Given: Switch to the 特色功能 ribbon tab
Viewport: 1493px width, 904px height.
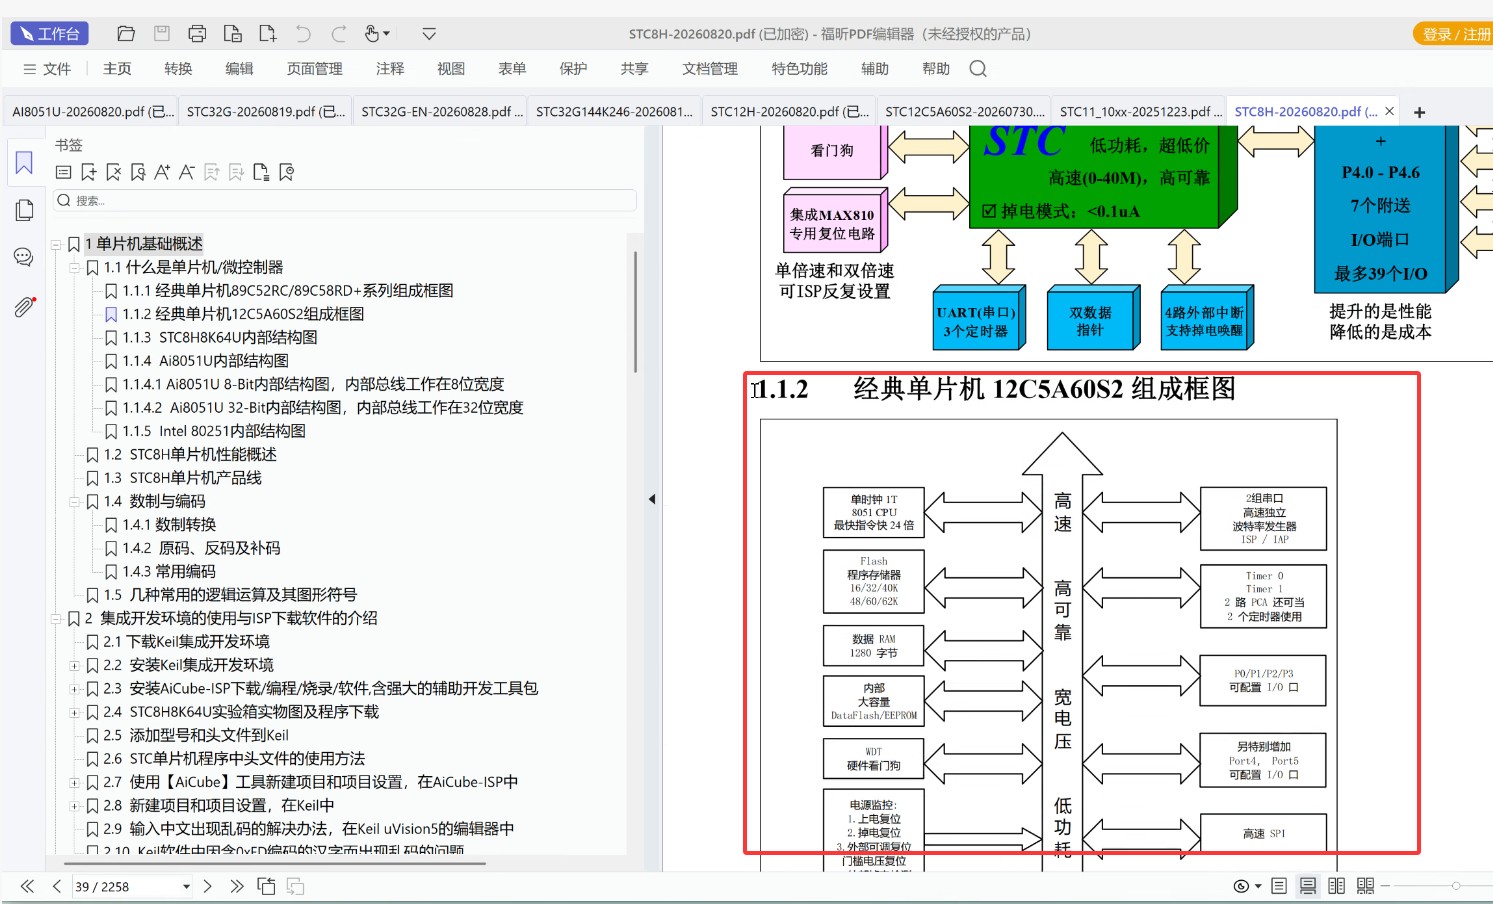Looking at the screenshot, I should (799, 69).
